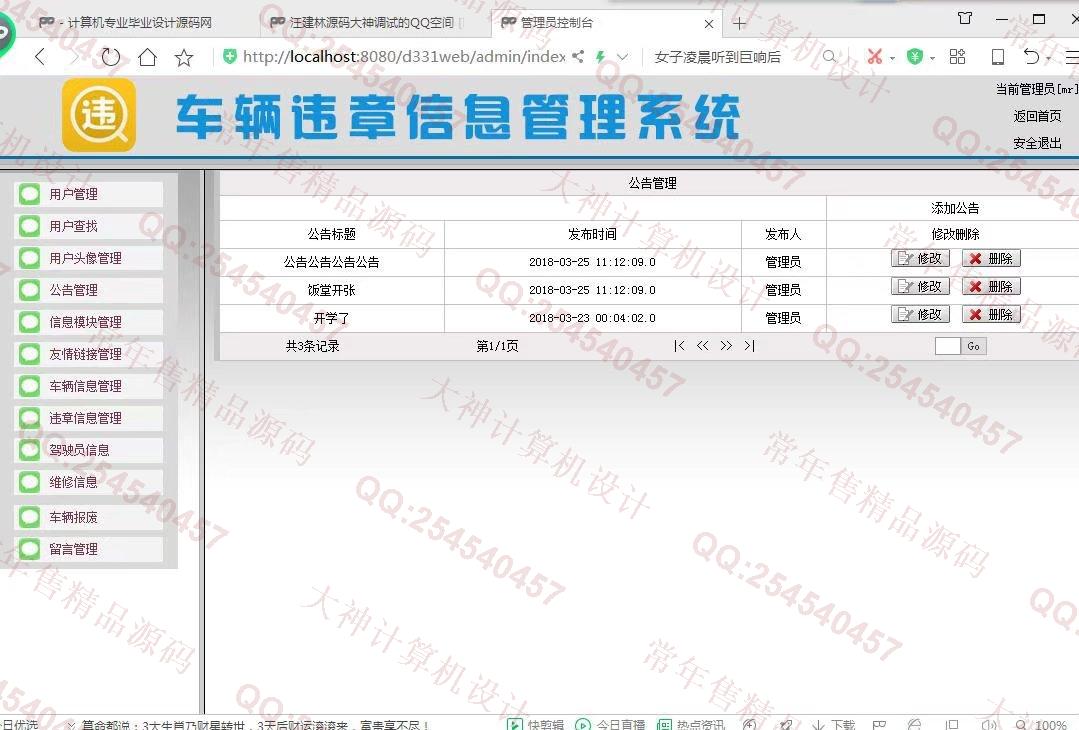Image resolution: width=1079 pixels, height=730 pixels.
Task: Click the volume speaker icon in status bar
Action: (x=990, y=724)
